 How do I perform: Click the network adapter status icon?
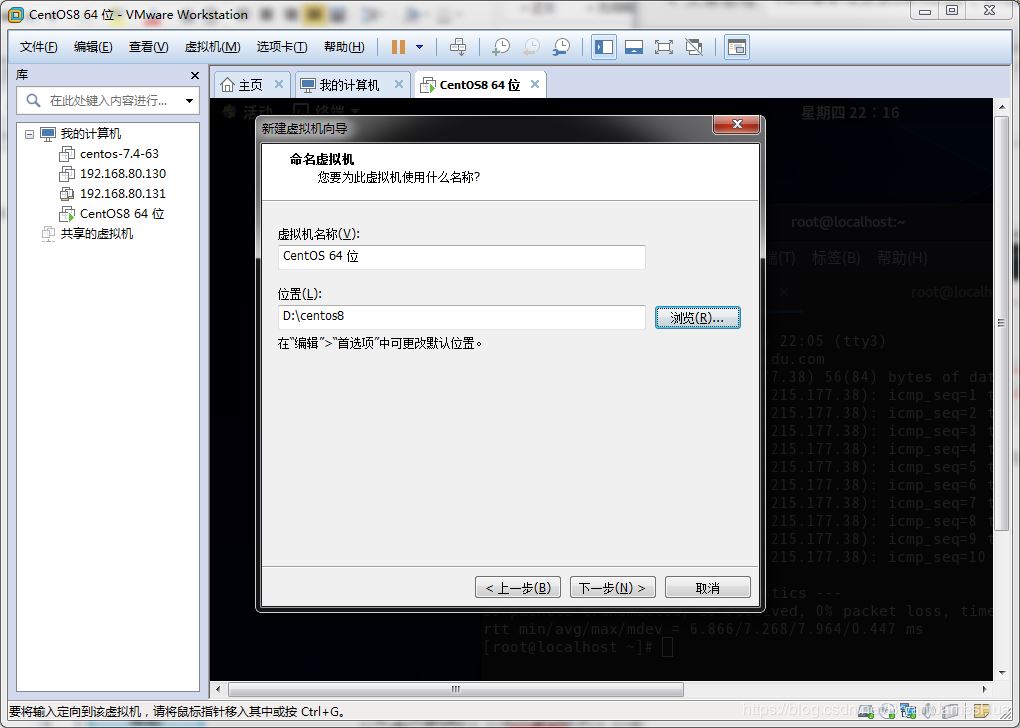point(908,711)
